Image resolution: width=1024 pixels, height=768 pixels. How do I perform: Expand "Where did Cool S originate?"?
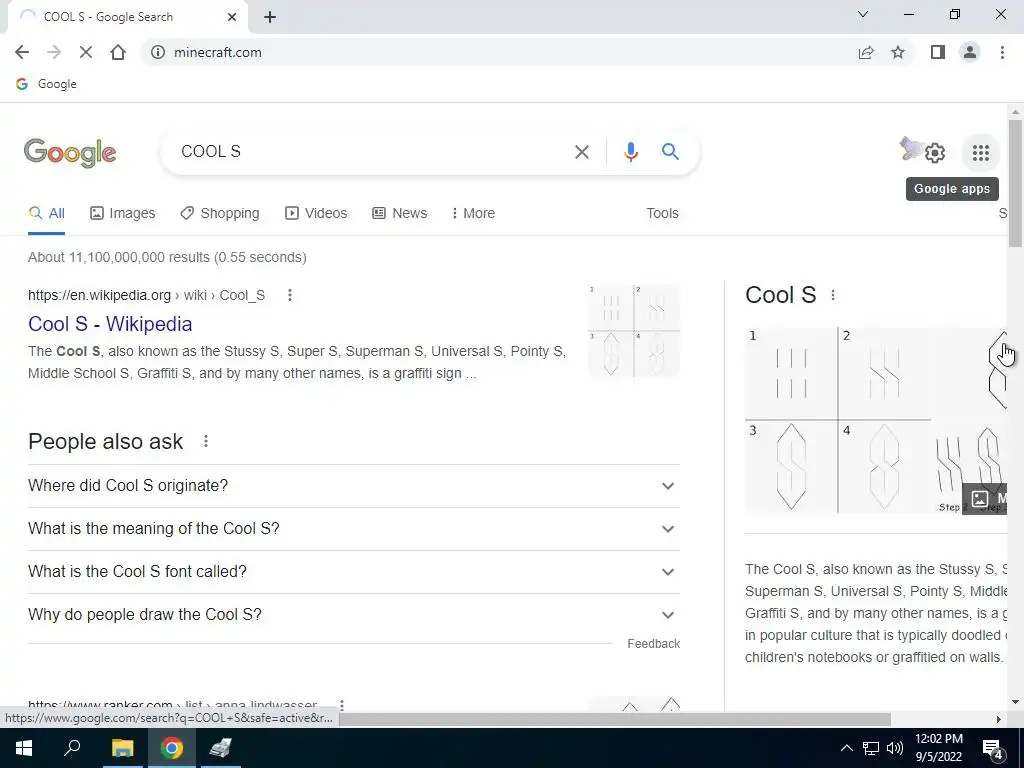[353, 486]
